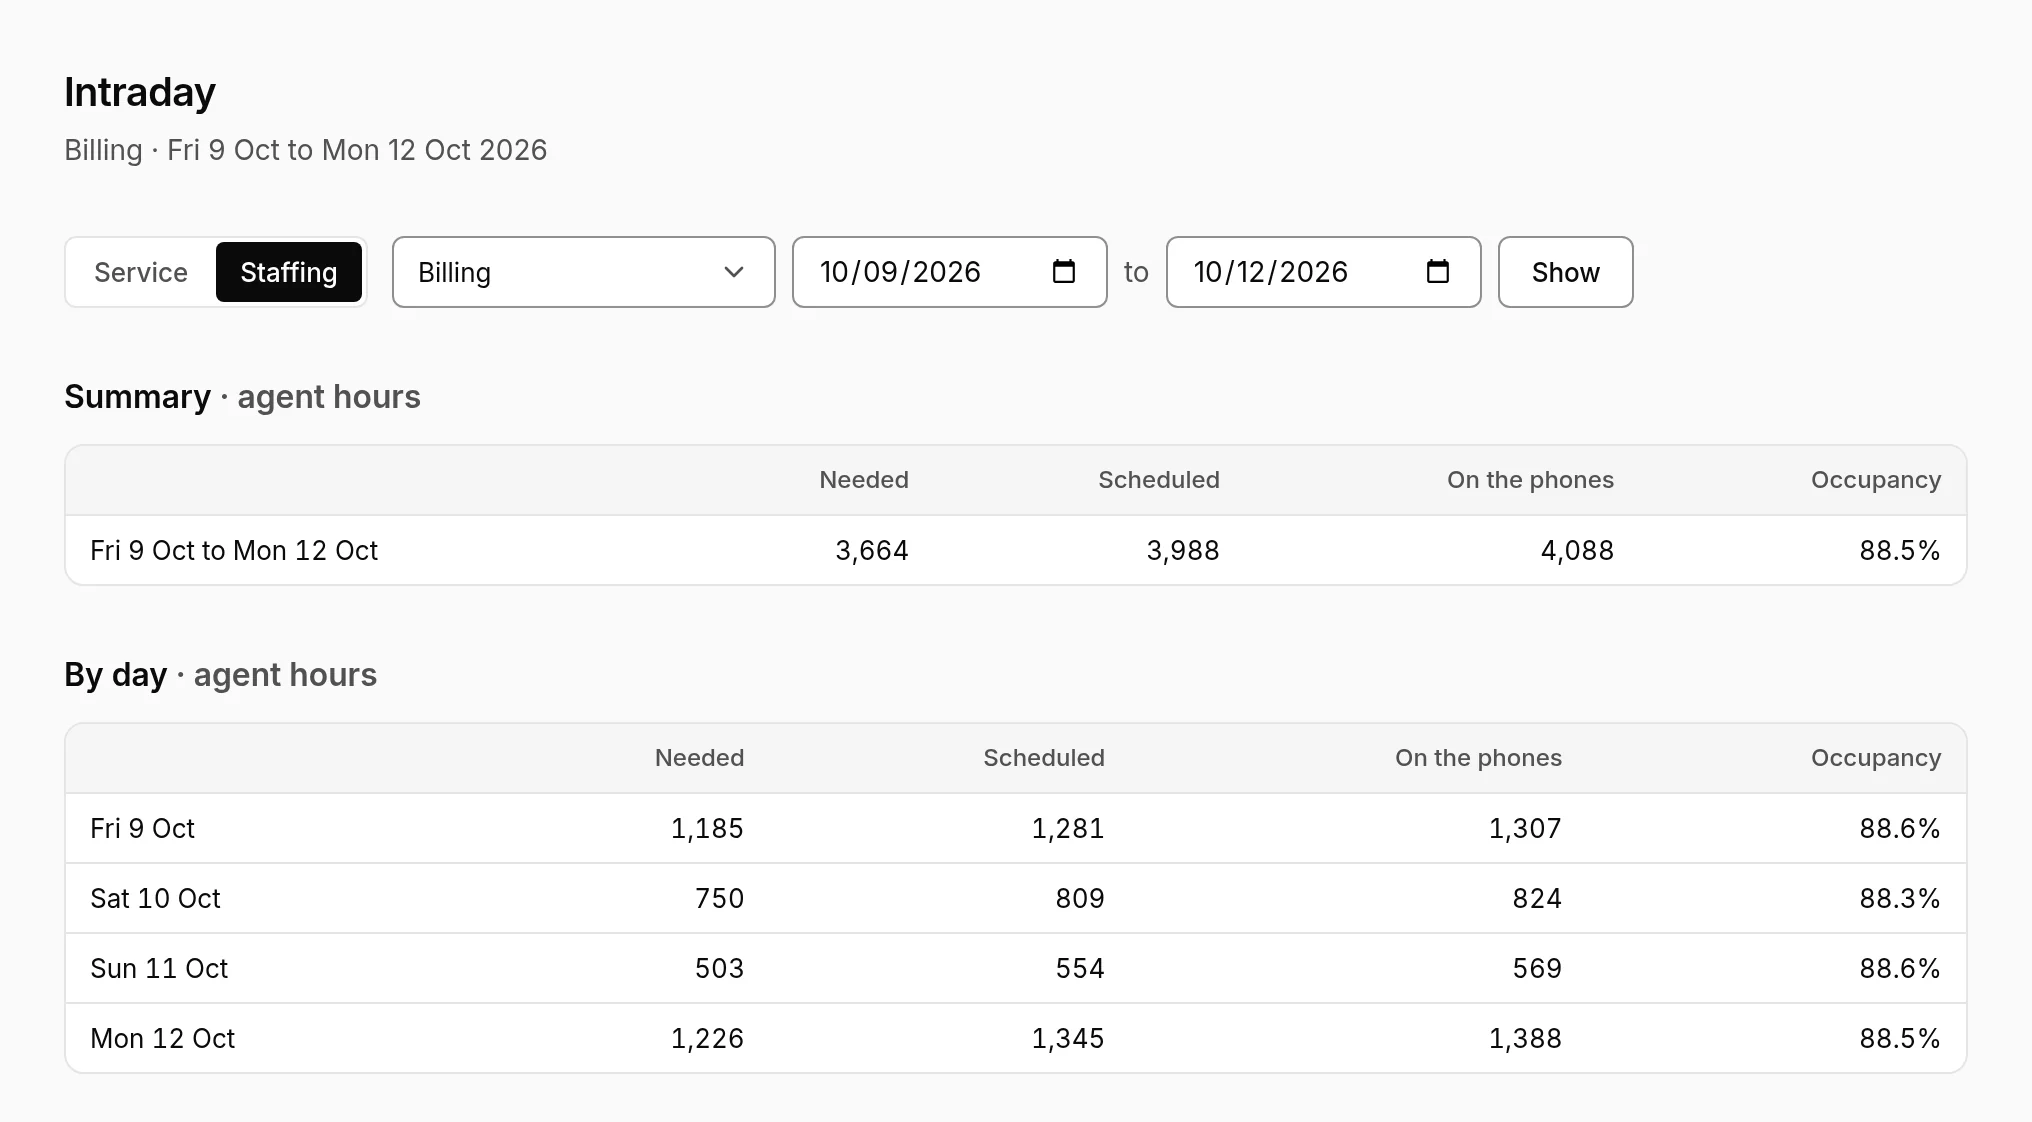Viewport: 2032px width, 1122px height.
Task: Click the Show button
Action: 1566,272
